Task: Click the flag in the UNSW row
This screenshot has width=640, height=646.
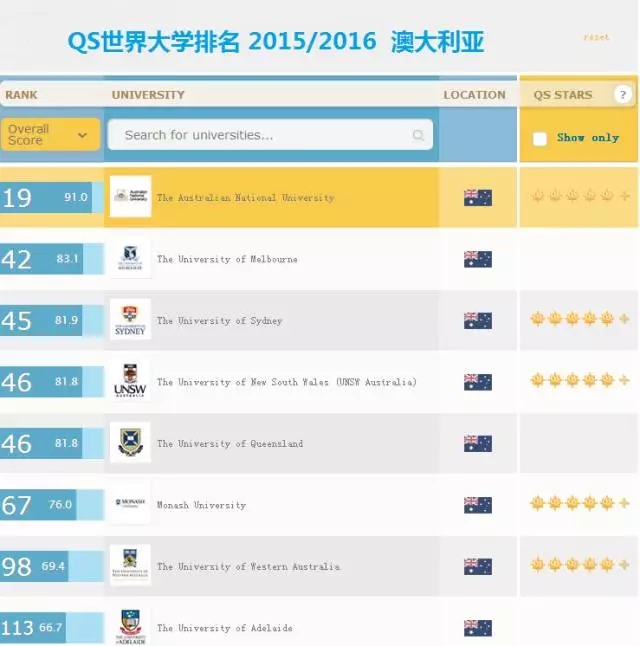Action: [x=478, y=382]
